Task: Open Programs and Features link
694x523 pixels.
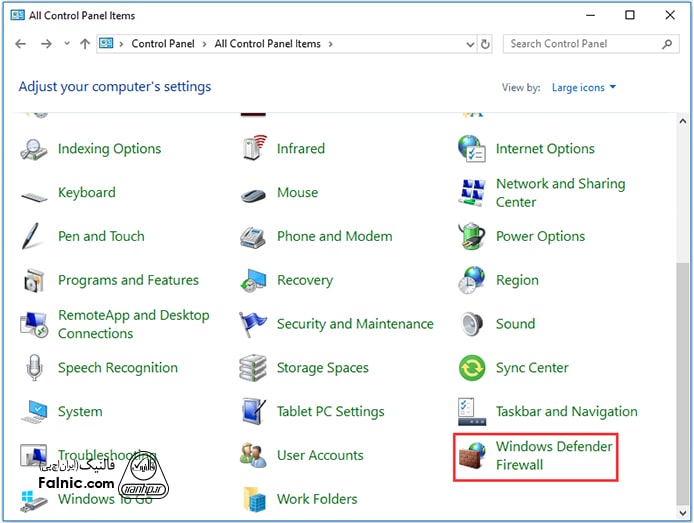Action: [128, 281]
